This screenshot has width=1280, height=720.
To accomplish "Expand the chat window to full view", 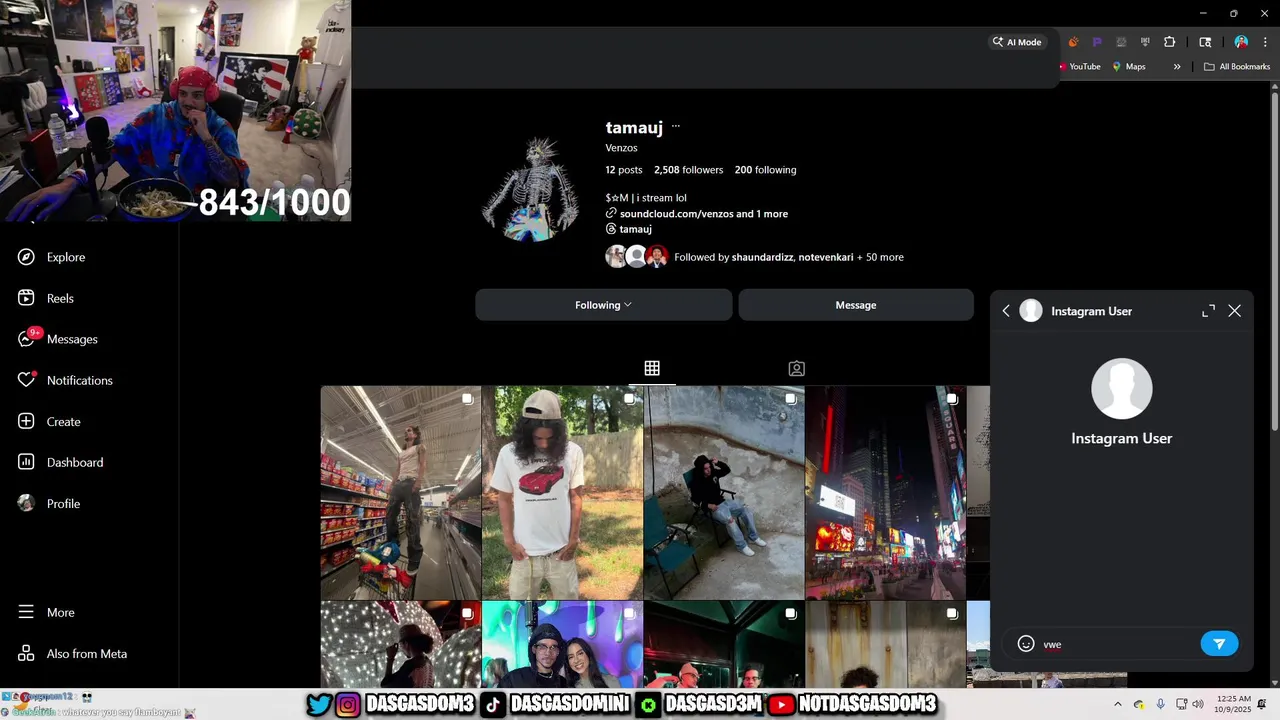I will tap(1208, 311).
